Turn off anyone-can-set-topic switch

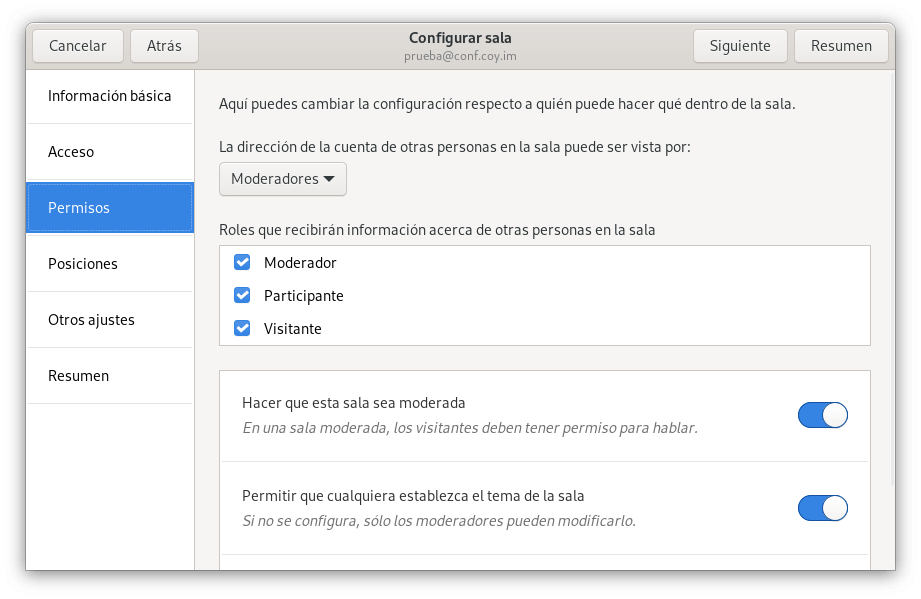[822, 508]
